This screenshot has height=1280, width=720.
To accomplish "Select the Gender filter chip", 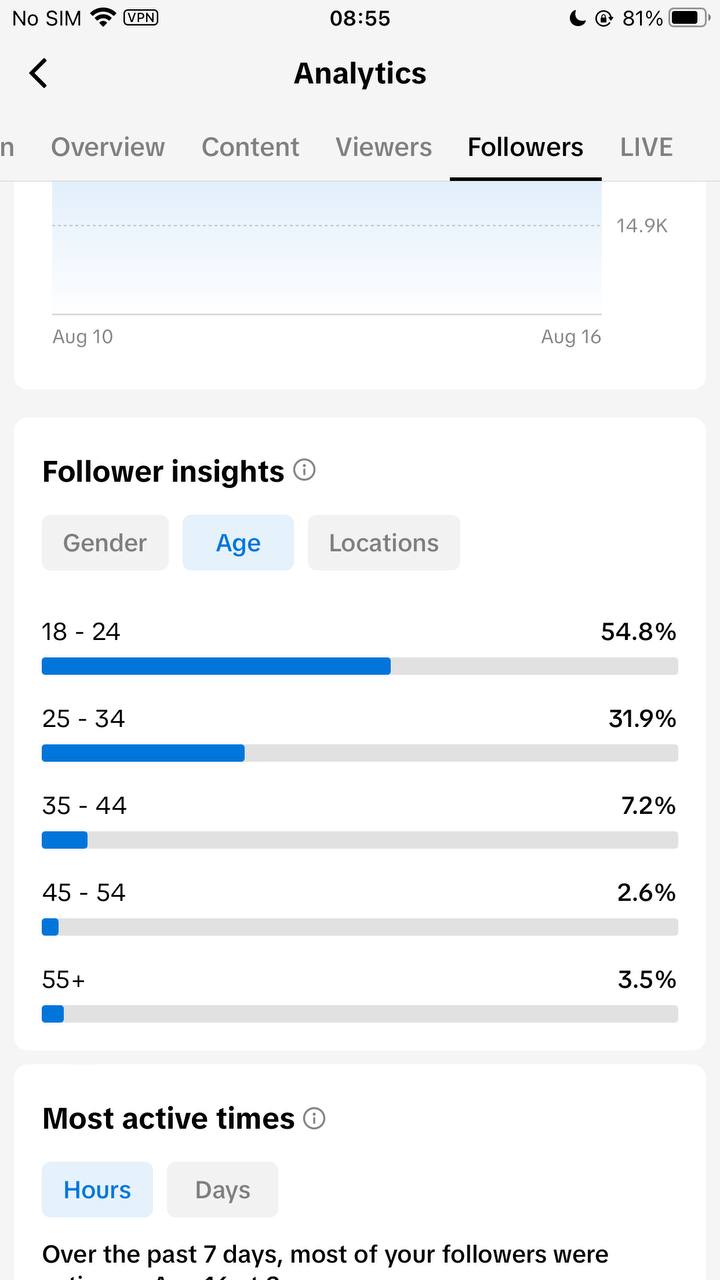I will coord(105,543).
